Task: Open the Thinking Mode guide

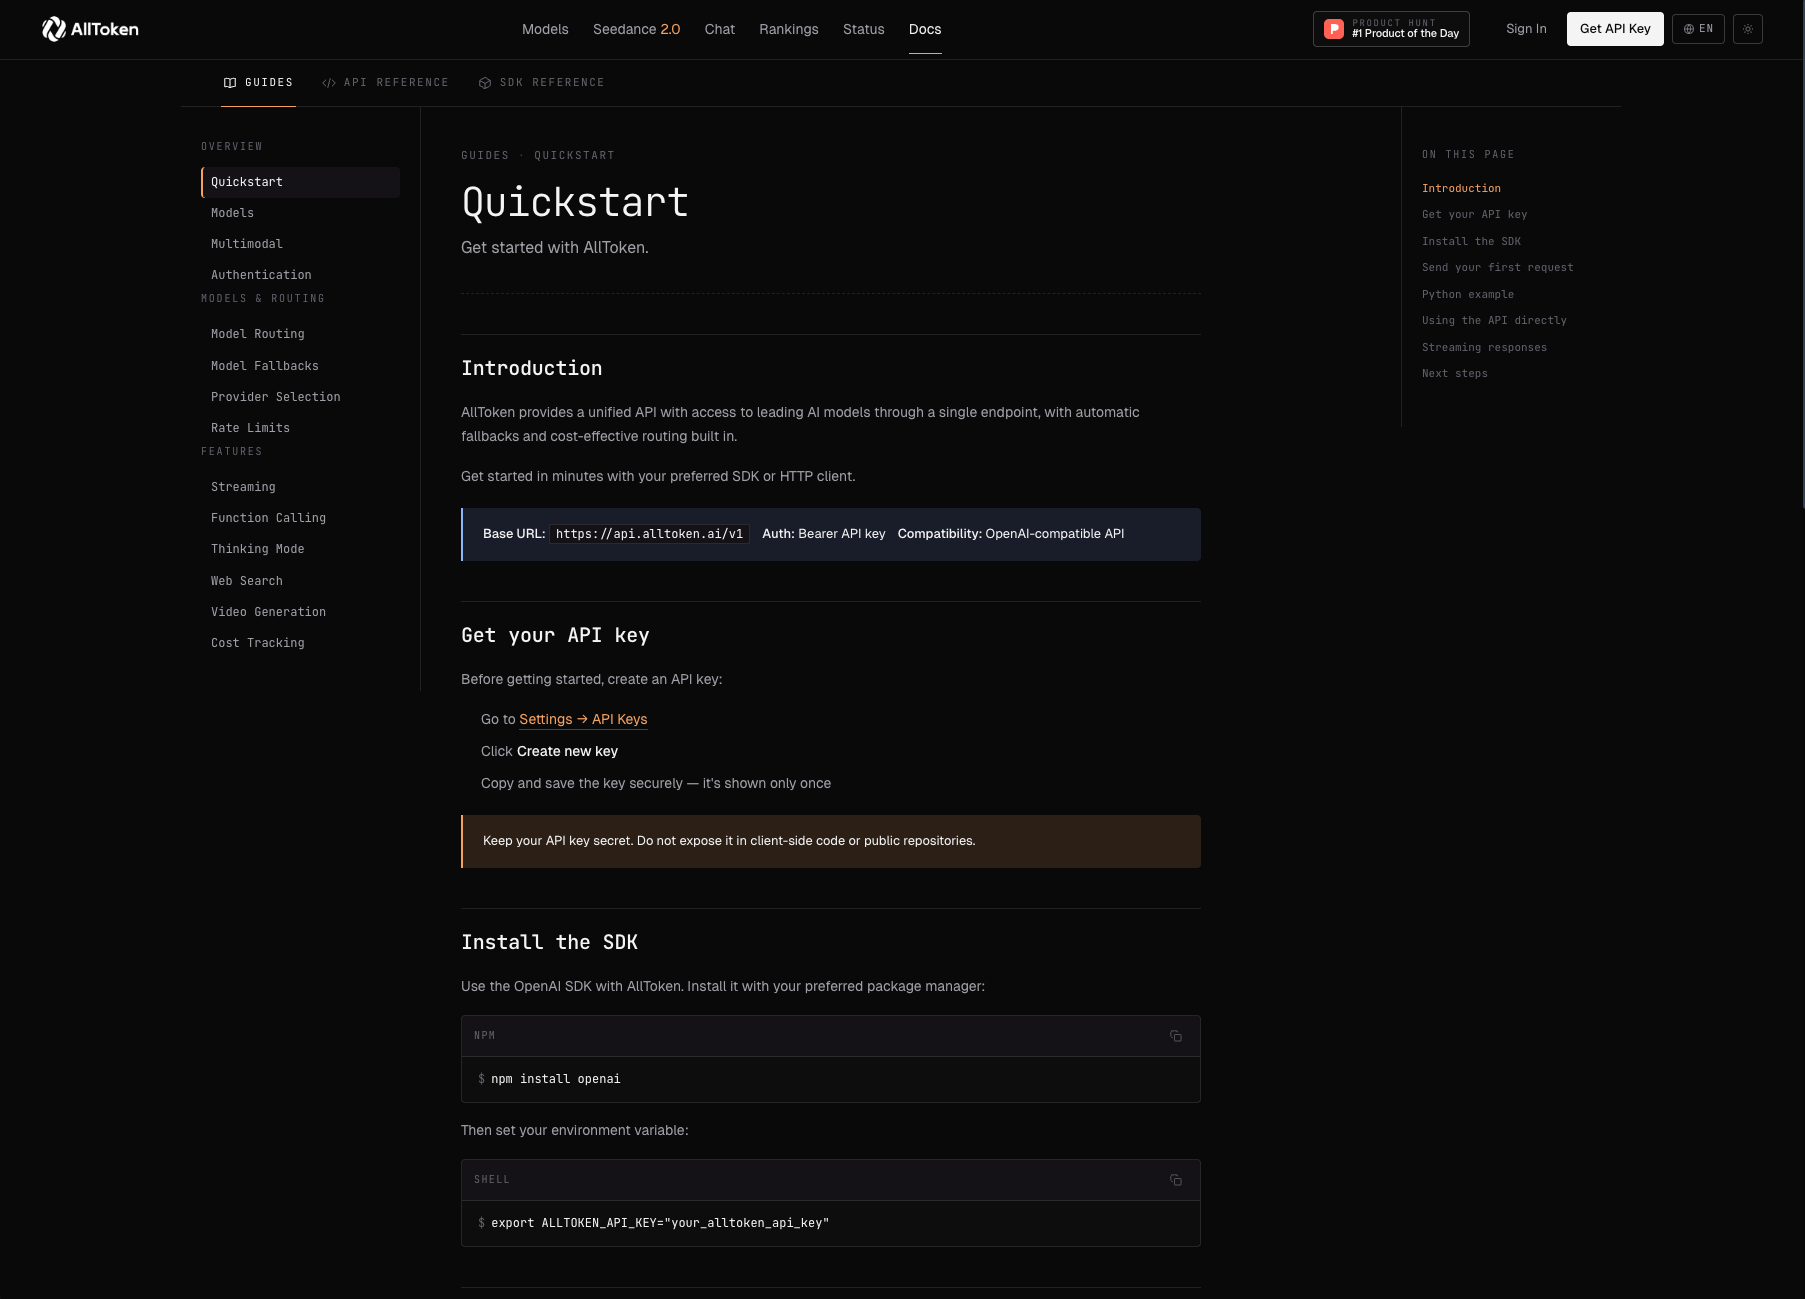Action: (300, 549)
